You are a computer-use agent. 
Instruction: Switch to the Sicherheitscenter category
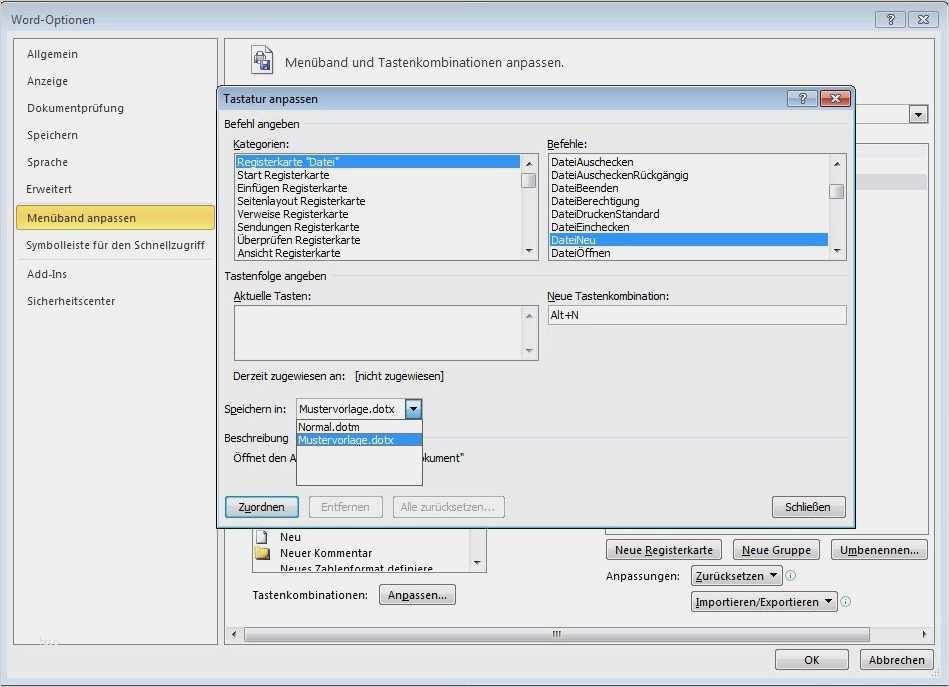(71, 301)
